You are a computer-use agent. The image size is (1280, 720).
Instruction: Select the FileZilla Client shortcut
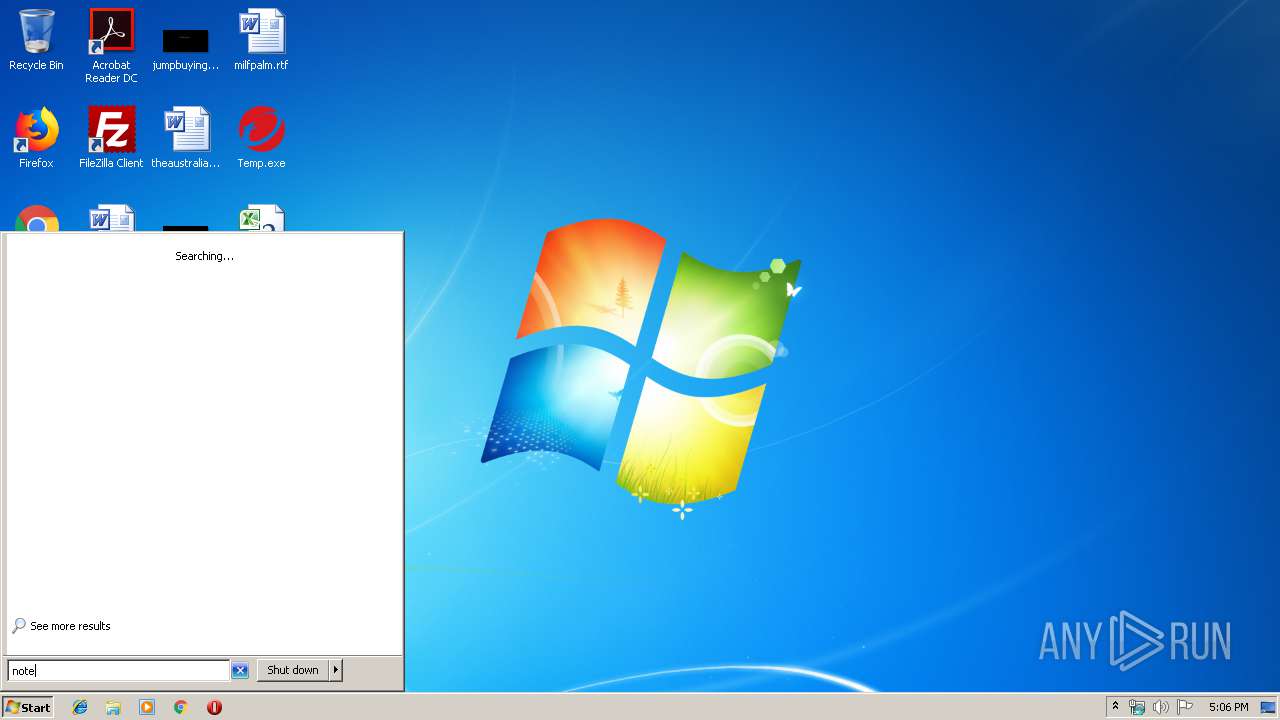coord(111,138)
